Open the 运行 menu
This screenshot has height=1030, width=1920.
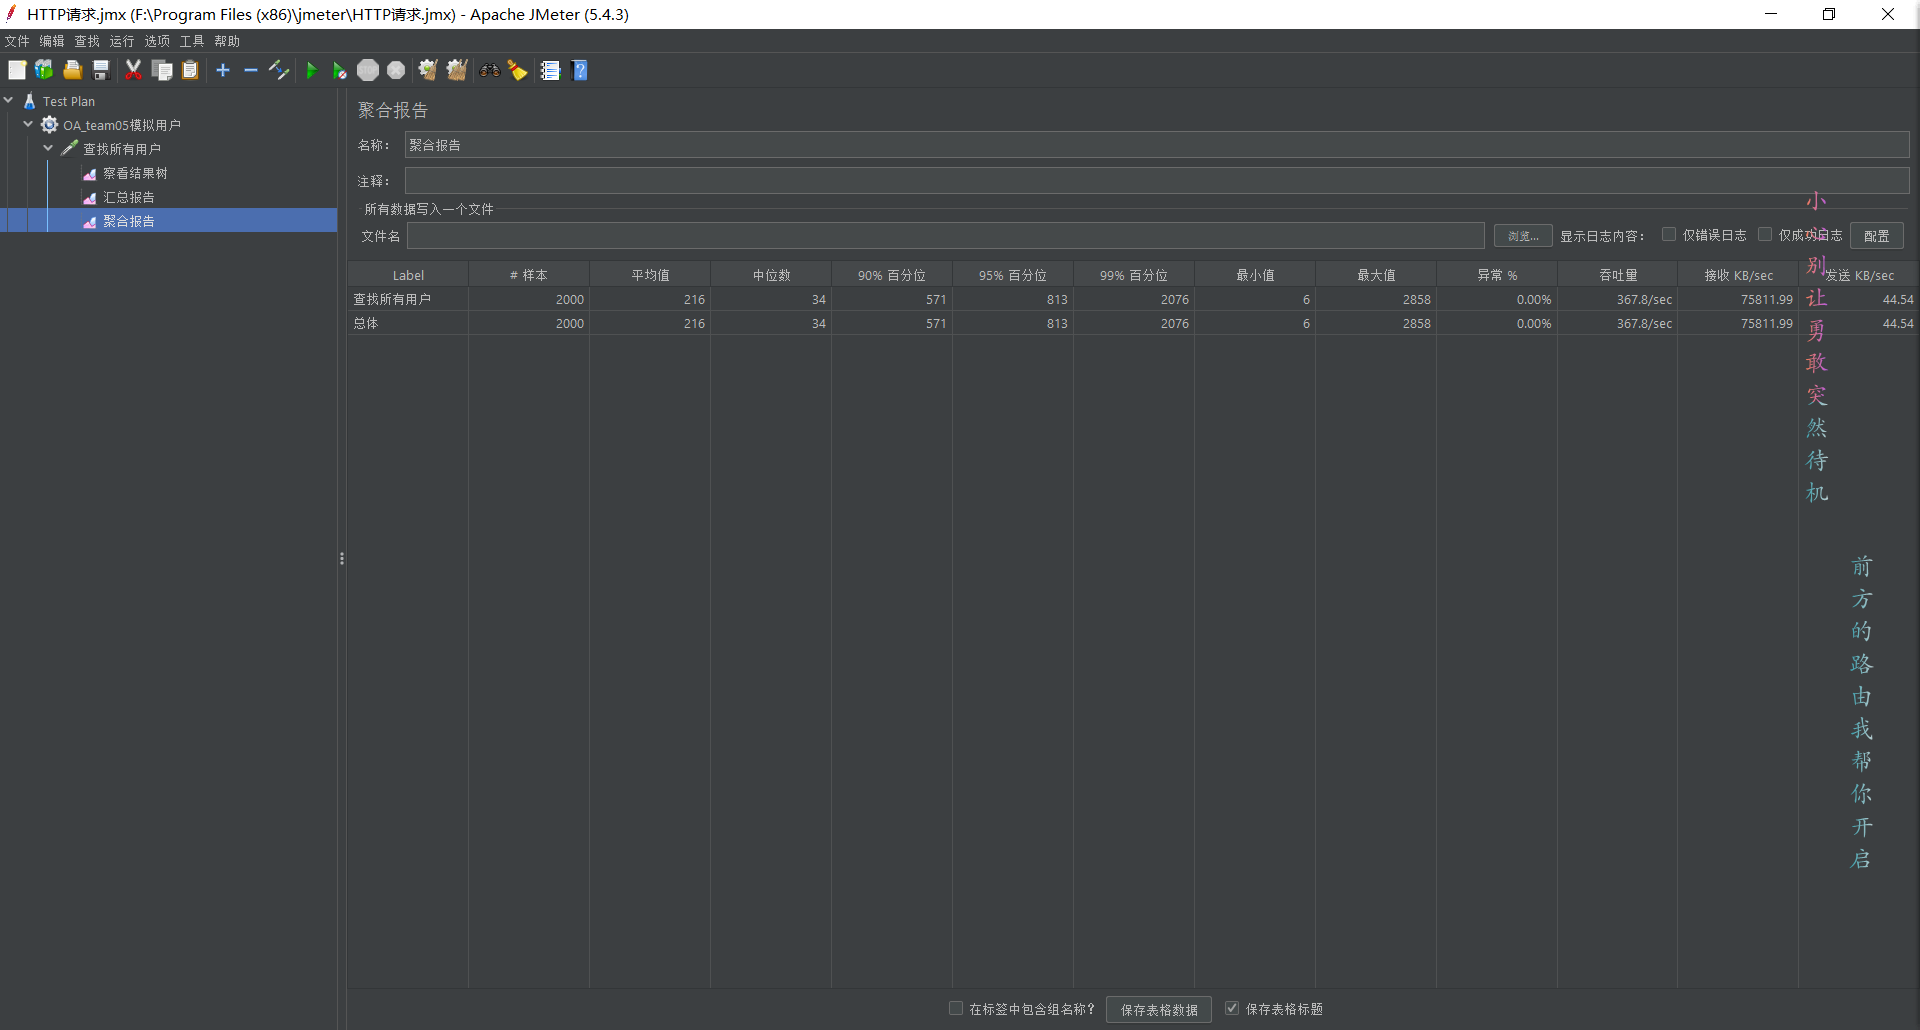122,41
